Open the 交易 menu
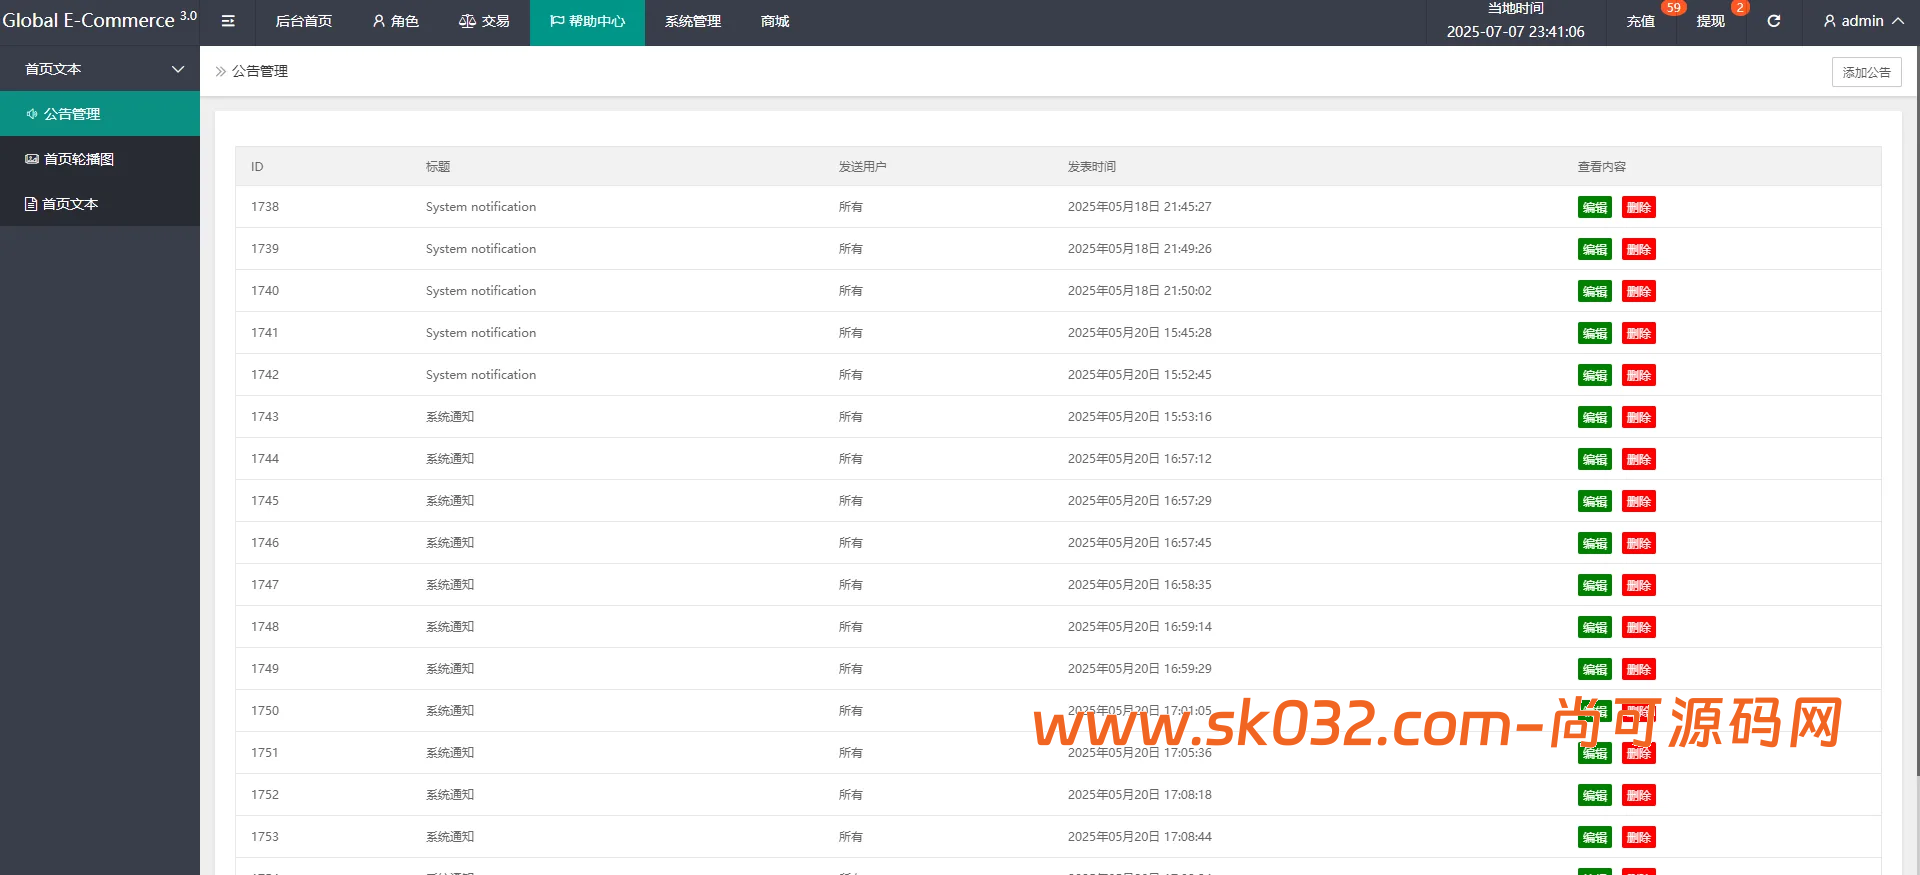The image size is (1920, 875). (x=484, y=21)
